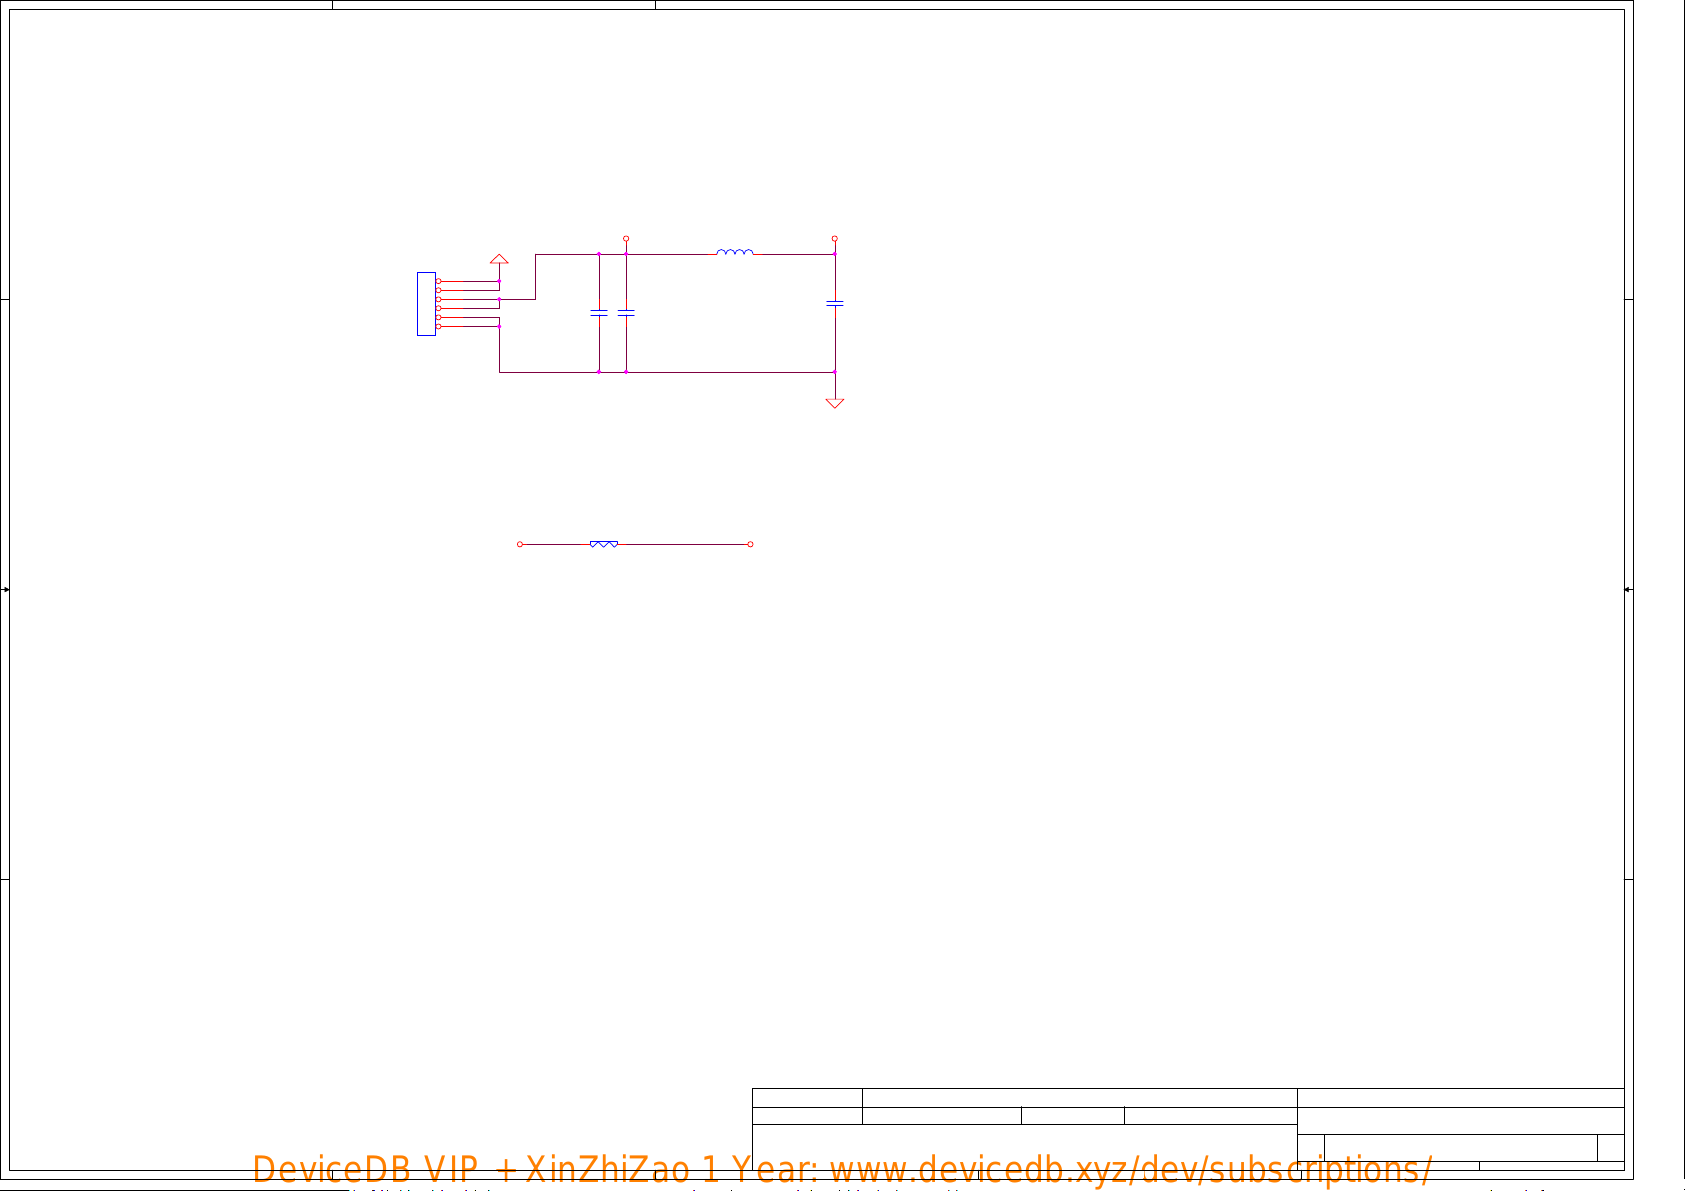Click the right border arrow marker

[1628, 589]
